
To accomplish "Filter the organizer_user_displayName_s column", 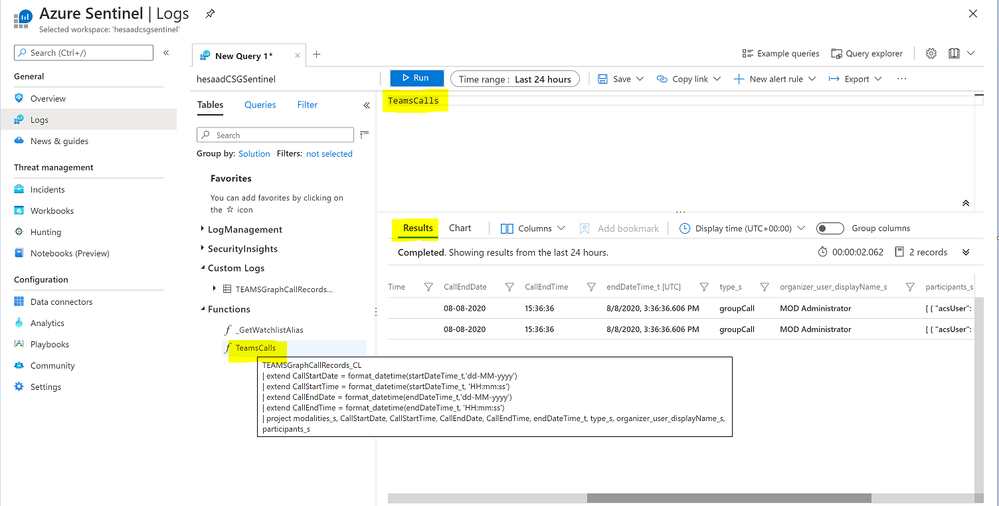I will click(910, 287).
